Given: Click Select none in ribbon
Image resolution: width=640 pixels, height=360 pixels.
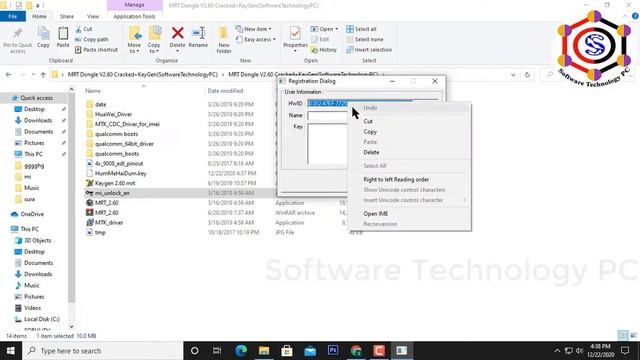Looking at the screenshot, I should tap(364, 40).
